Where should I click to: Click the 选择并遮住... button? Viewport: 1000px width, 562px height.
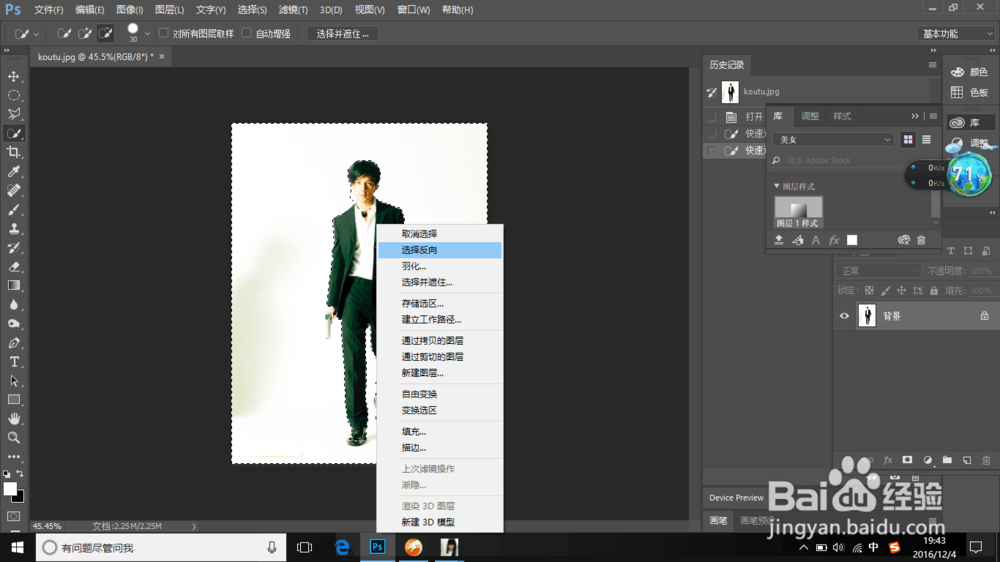click(343, 33)
